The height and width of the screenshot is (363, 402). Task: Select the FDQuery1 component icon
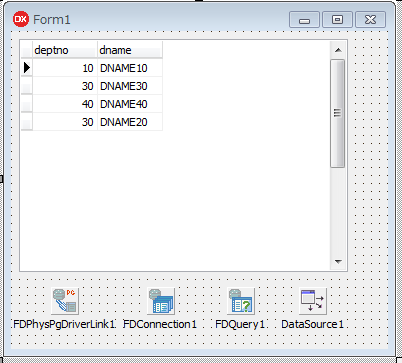click(241, 301)
